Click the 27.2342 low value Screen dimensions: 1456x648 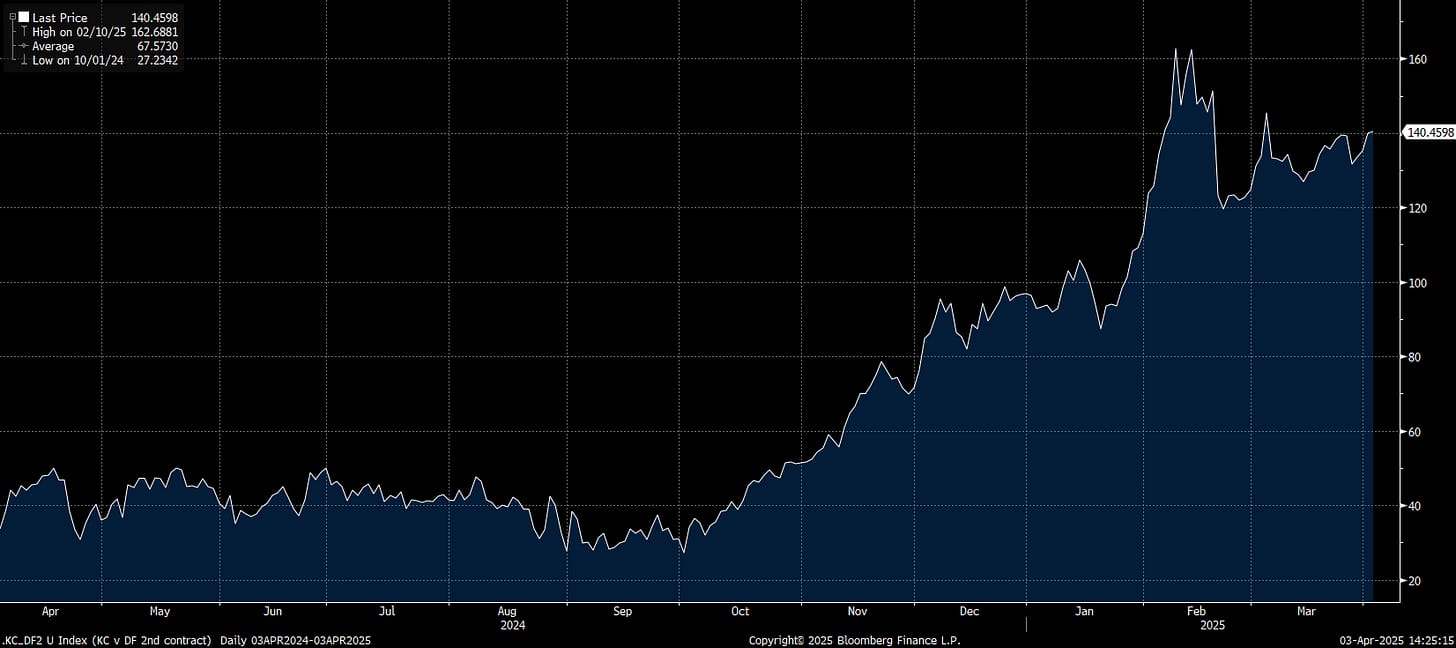point(158,60)
